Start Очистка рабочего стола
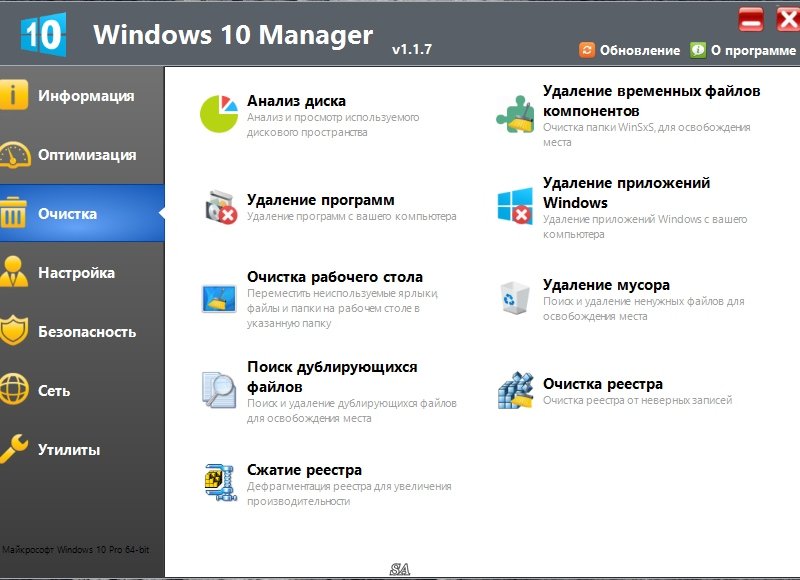800x580 pixels. [335, 277]
